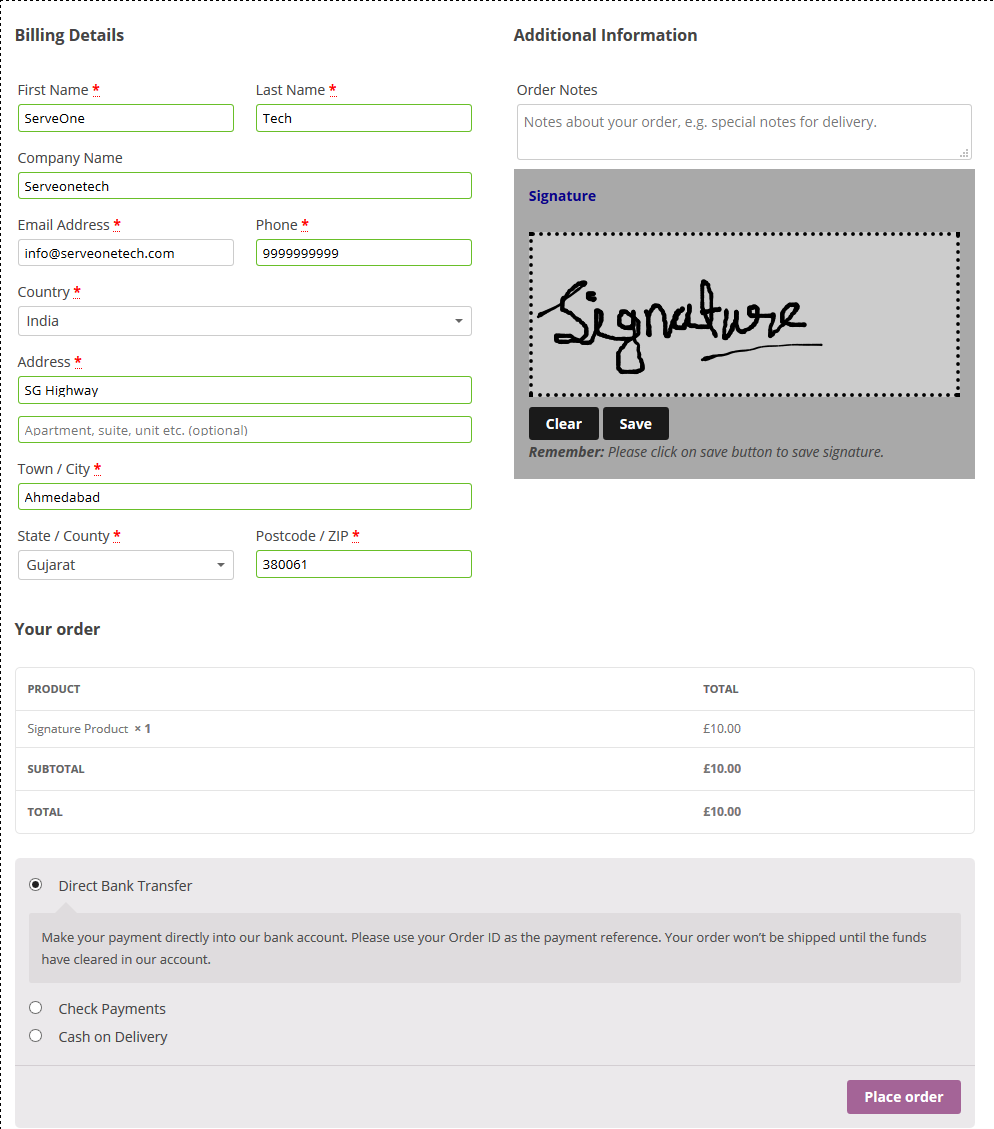
Task: Click the PRODUCT column header
Action: tap(54, 689)
